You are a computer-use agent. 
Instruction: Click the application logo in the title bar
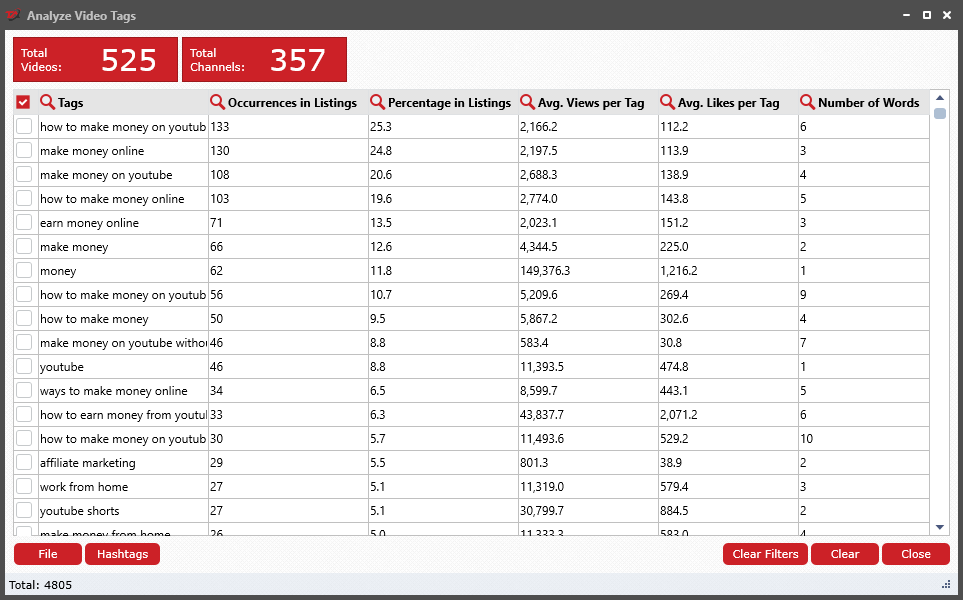point(13,14)
